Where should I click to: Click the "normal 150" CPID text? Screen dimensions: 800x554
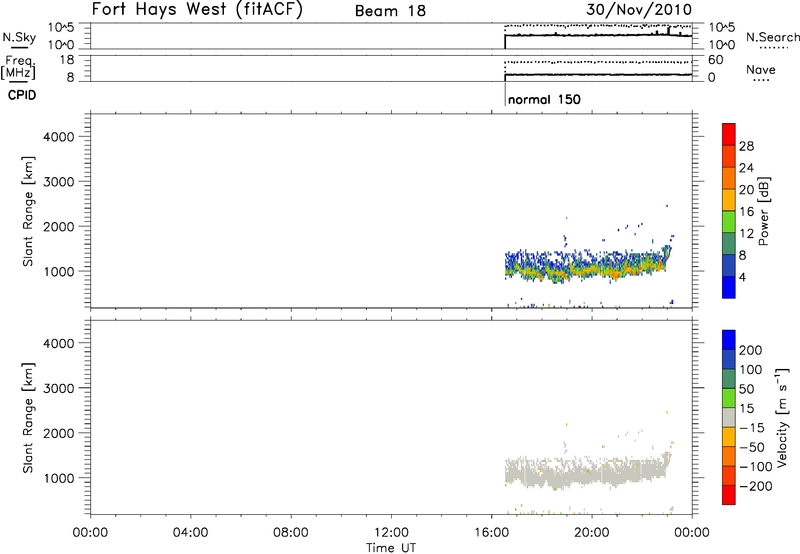(x=544, y=99)
